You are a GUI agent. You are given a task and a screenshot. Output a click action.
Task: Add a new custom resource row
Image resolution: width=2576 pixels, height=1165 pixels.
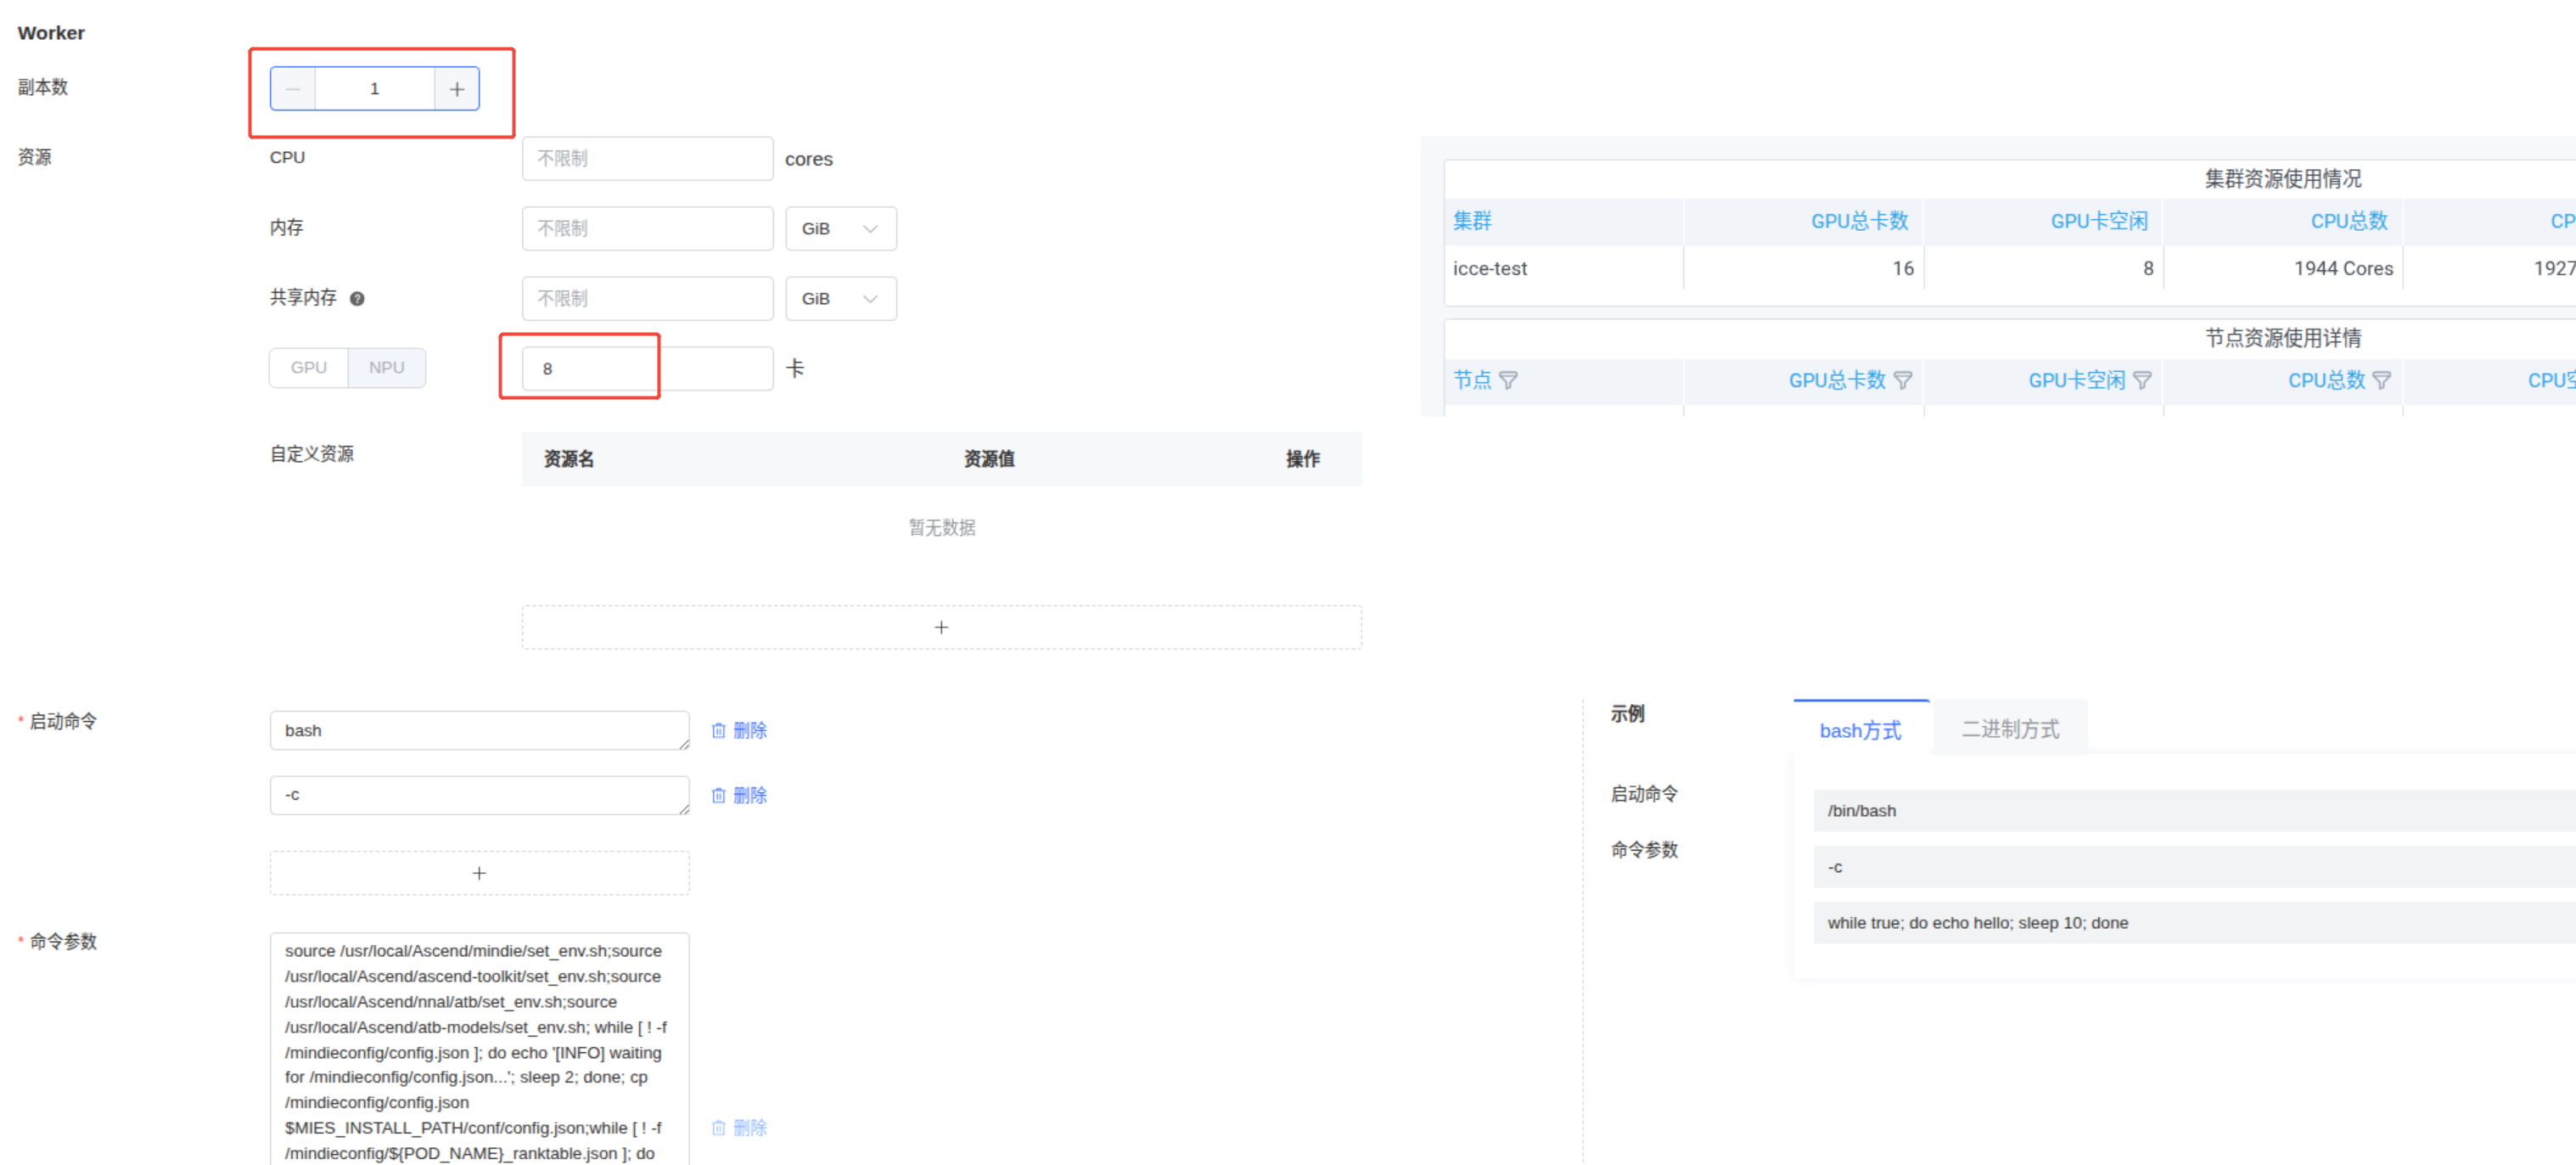(941, 627)
